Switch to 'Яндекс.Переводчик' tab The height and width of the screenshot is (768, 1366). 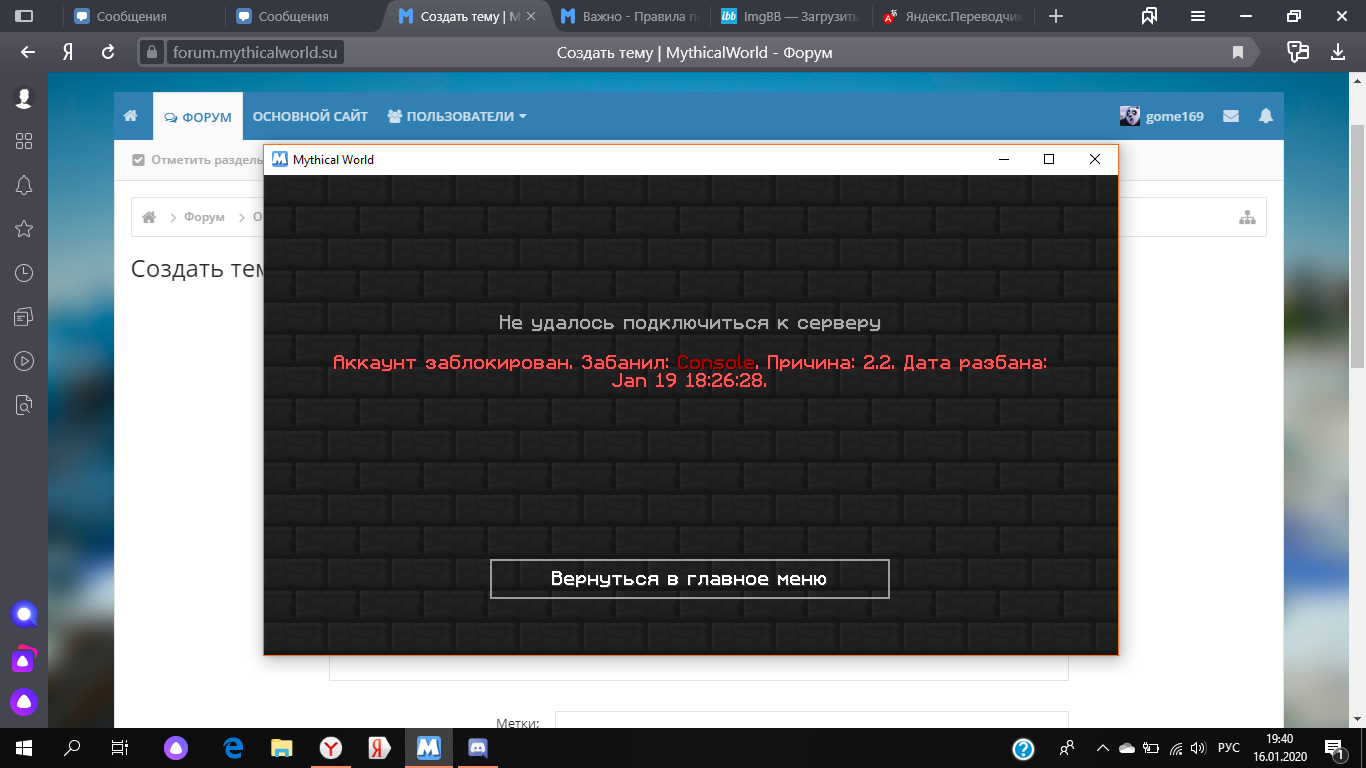[953, 16]
